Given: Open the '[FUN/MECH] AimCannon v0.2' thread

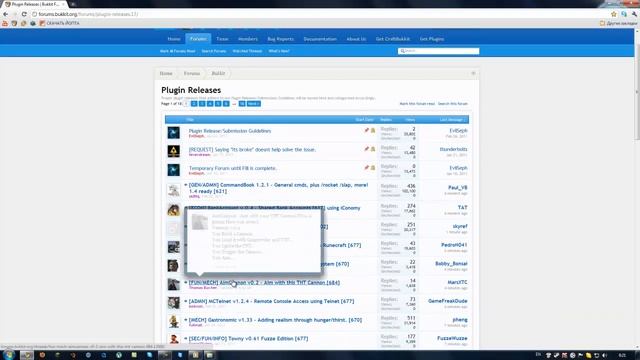Looking at the screenshot, I should point(264,282).
